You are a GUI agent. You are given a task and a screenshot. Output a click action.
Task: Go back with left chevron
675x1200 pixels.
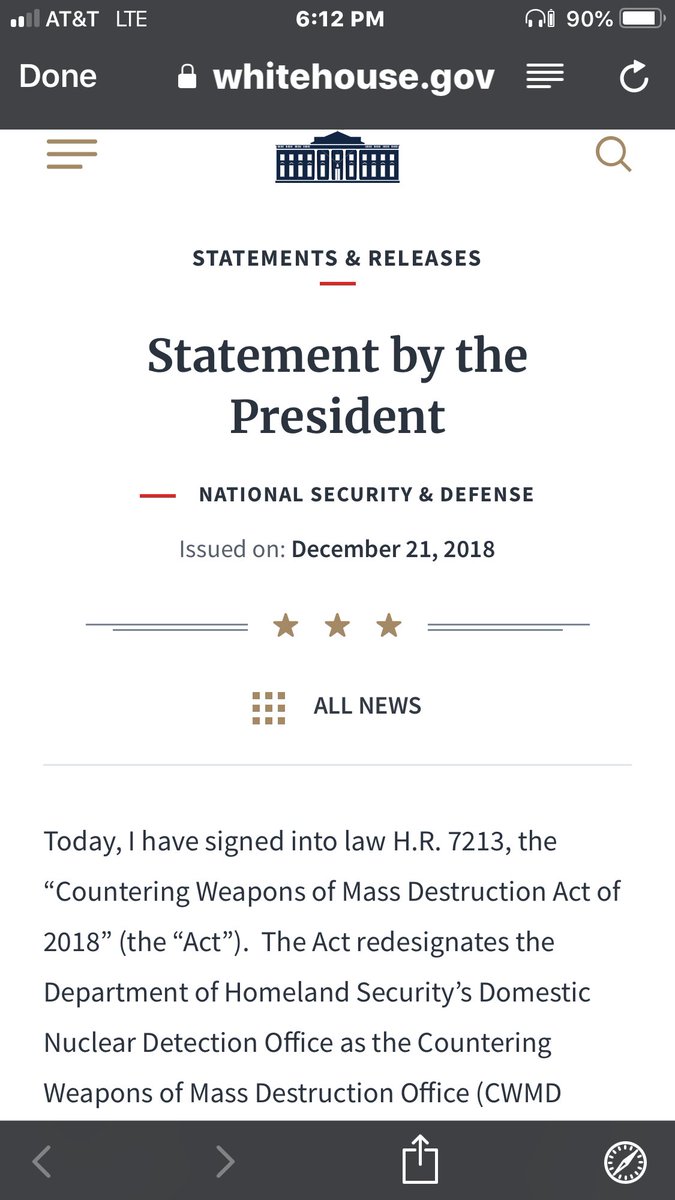41,1161
